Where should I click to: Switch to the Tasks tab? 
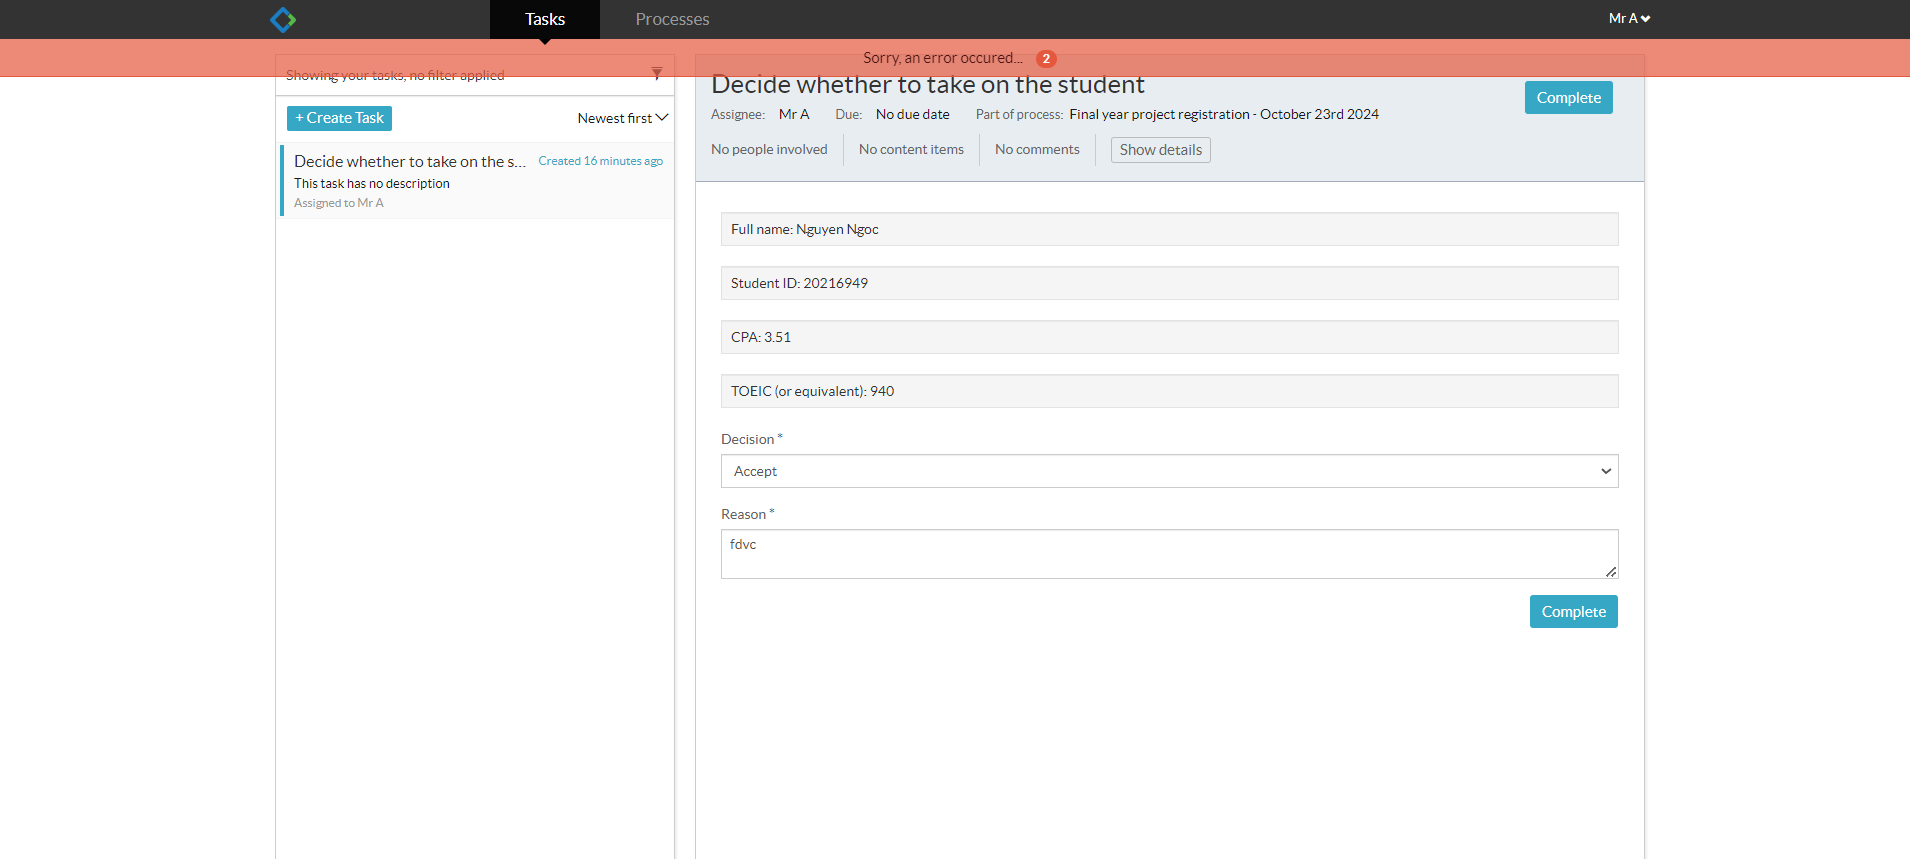tap(545, 19)
